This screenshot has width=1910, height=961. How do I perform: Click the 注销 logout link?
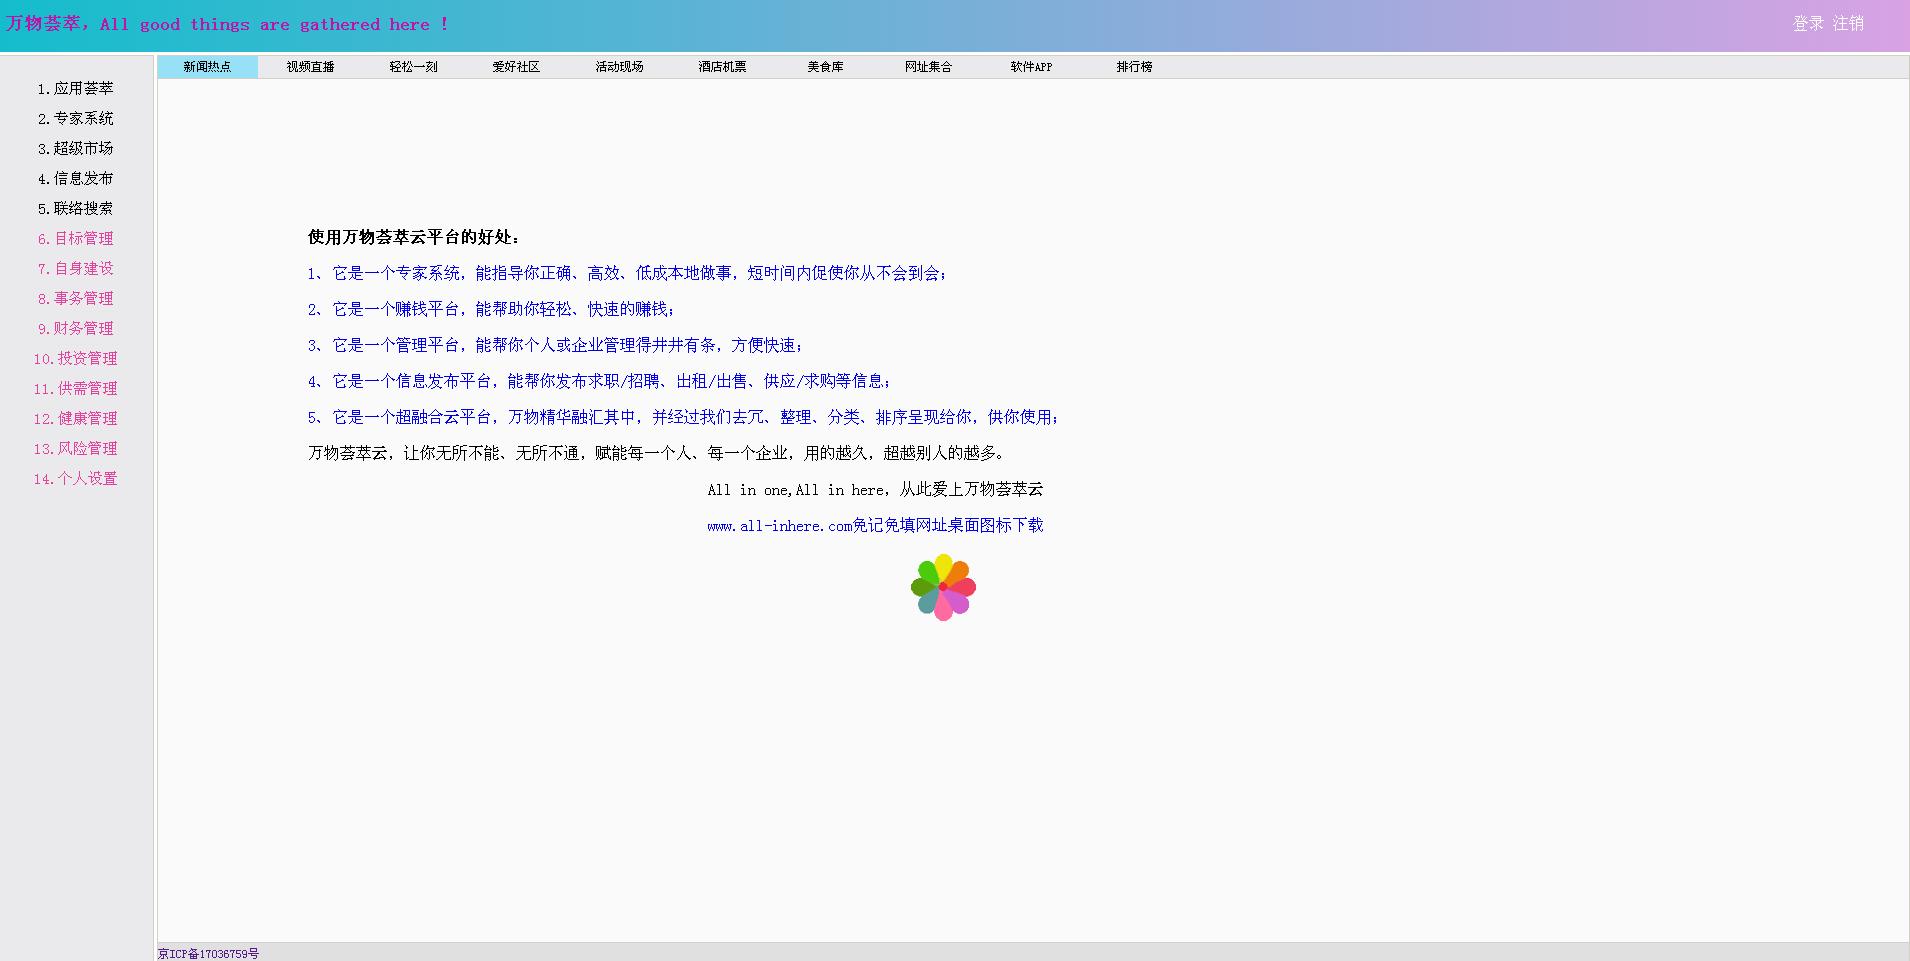1848,23
